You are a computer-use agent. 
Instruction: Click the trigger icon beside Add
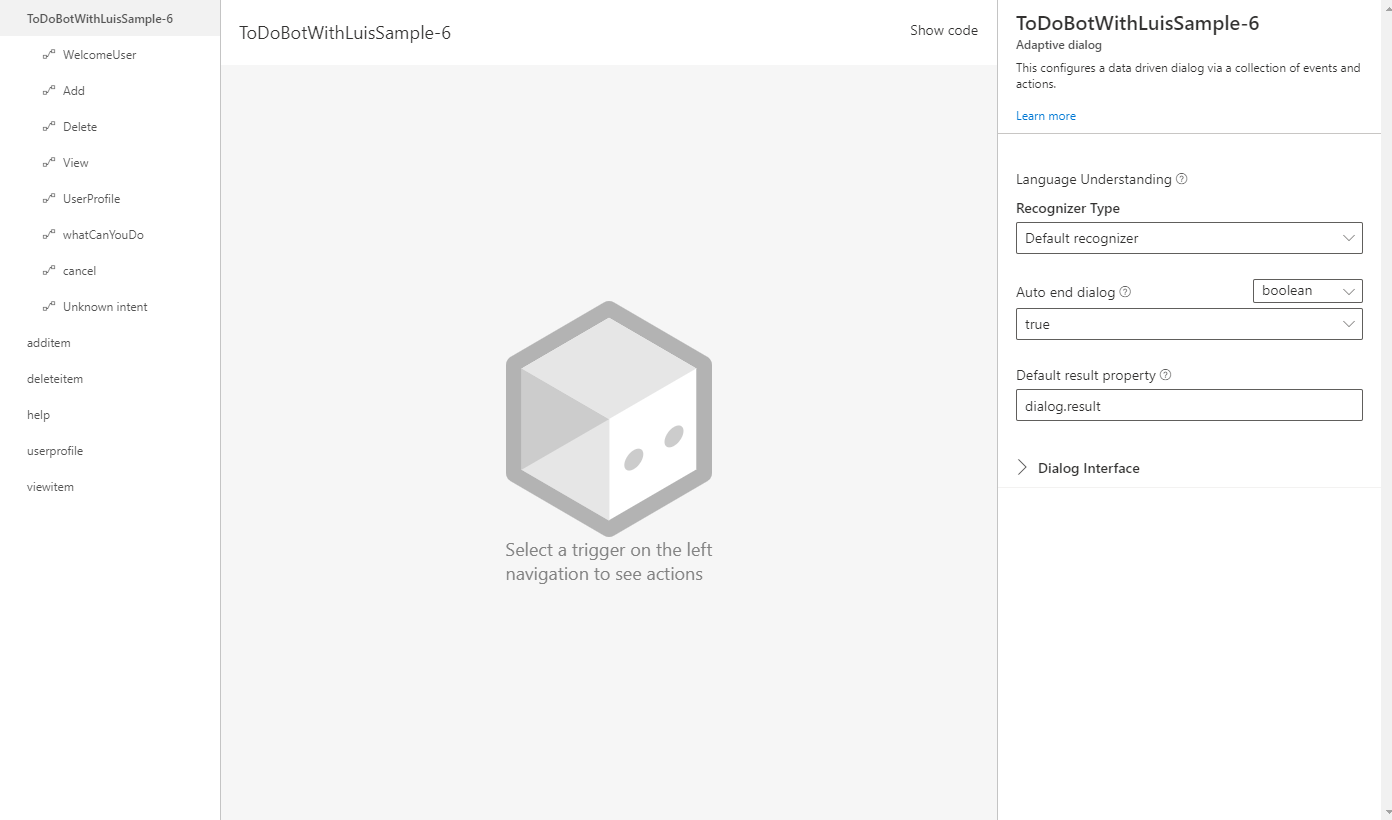49,91
